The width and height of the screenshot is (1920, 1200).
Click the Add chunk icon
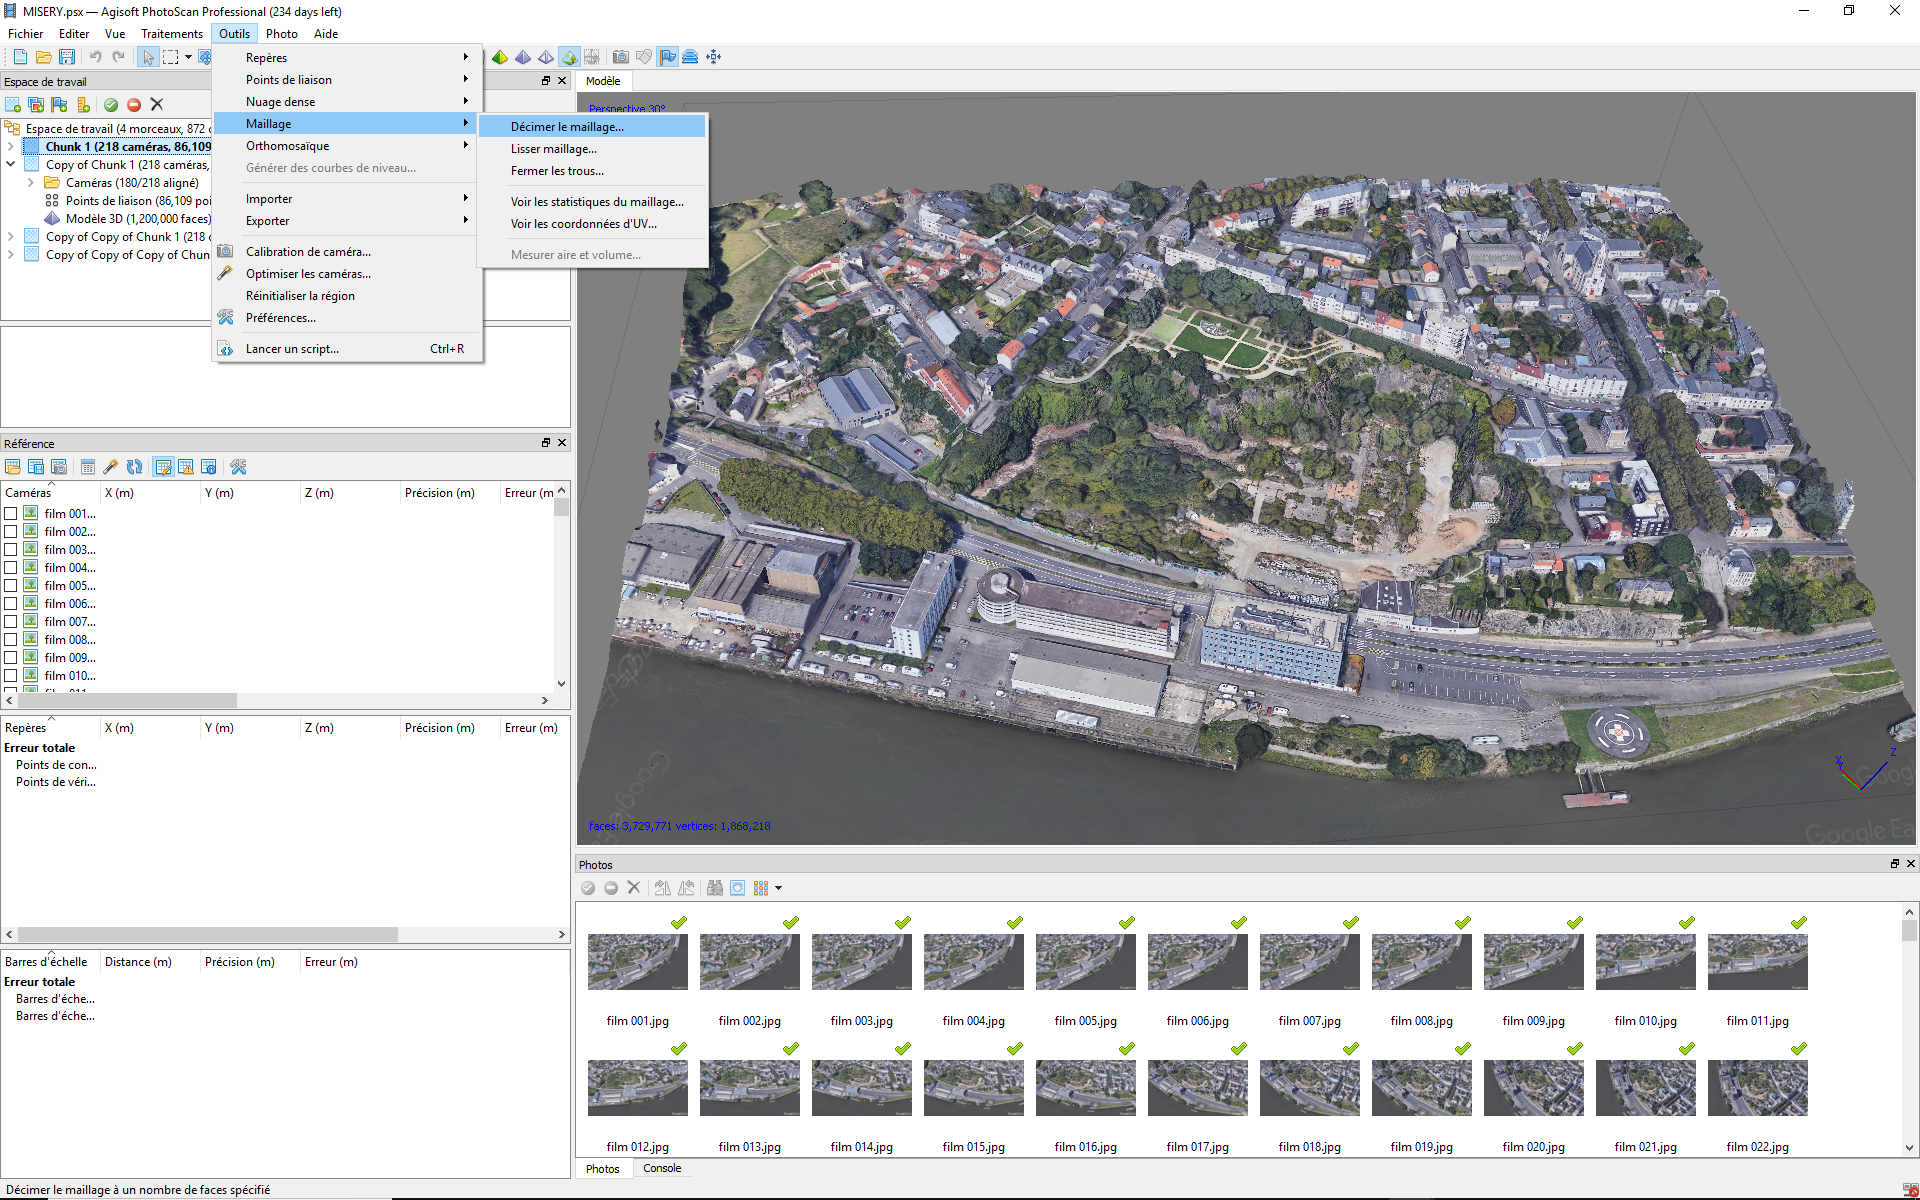click(13, 105)
